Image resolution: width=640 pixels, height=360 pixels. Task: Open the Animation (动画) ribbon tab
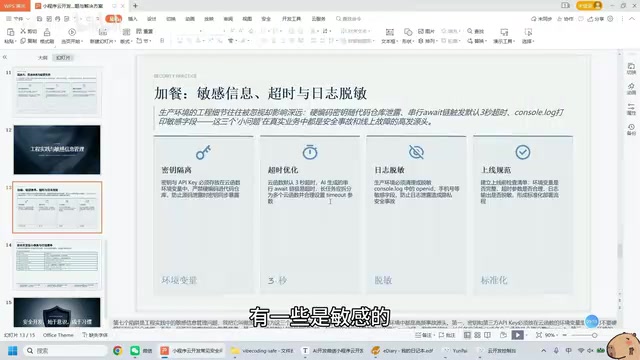point(190,19)
